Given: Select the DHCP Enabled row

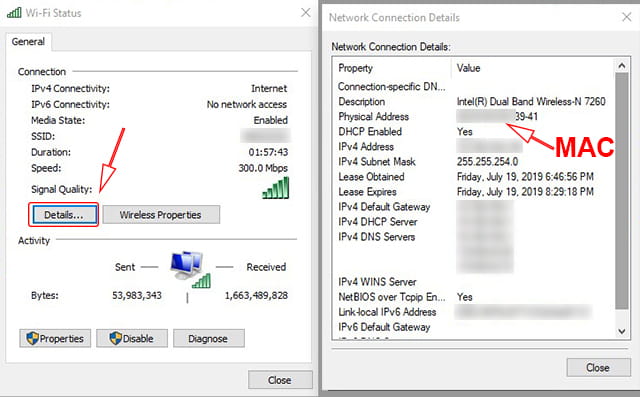Looking at the screenshot, I should [473, 132].
